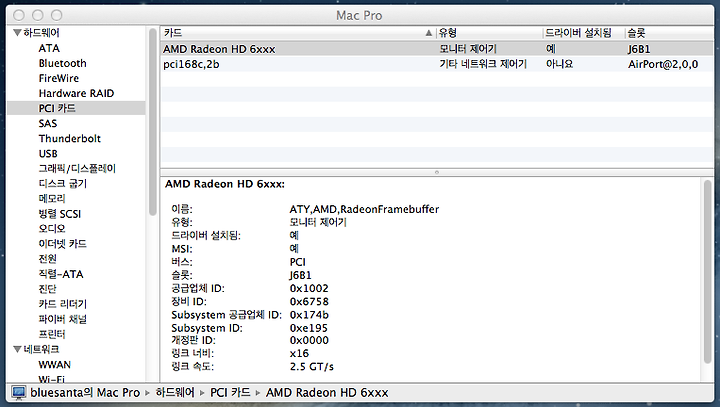Open the 진단 sidebar entry
The image size is (720, 407).
pos(47,289)
